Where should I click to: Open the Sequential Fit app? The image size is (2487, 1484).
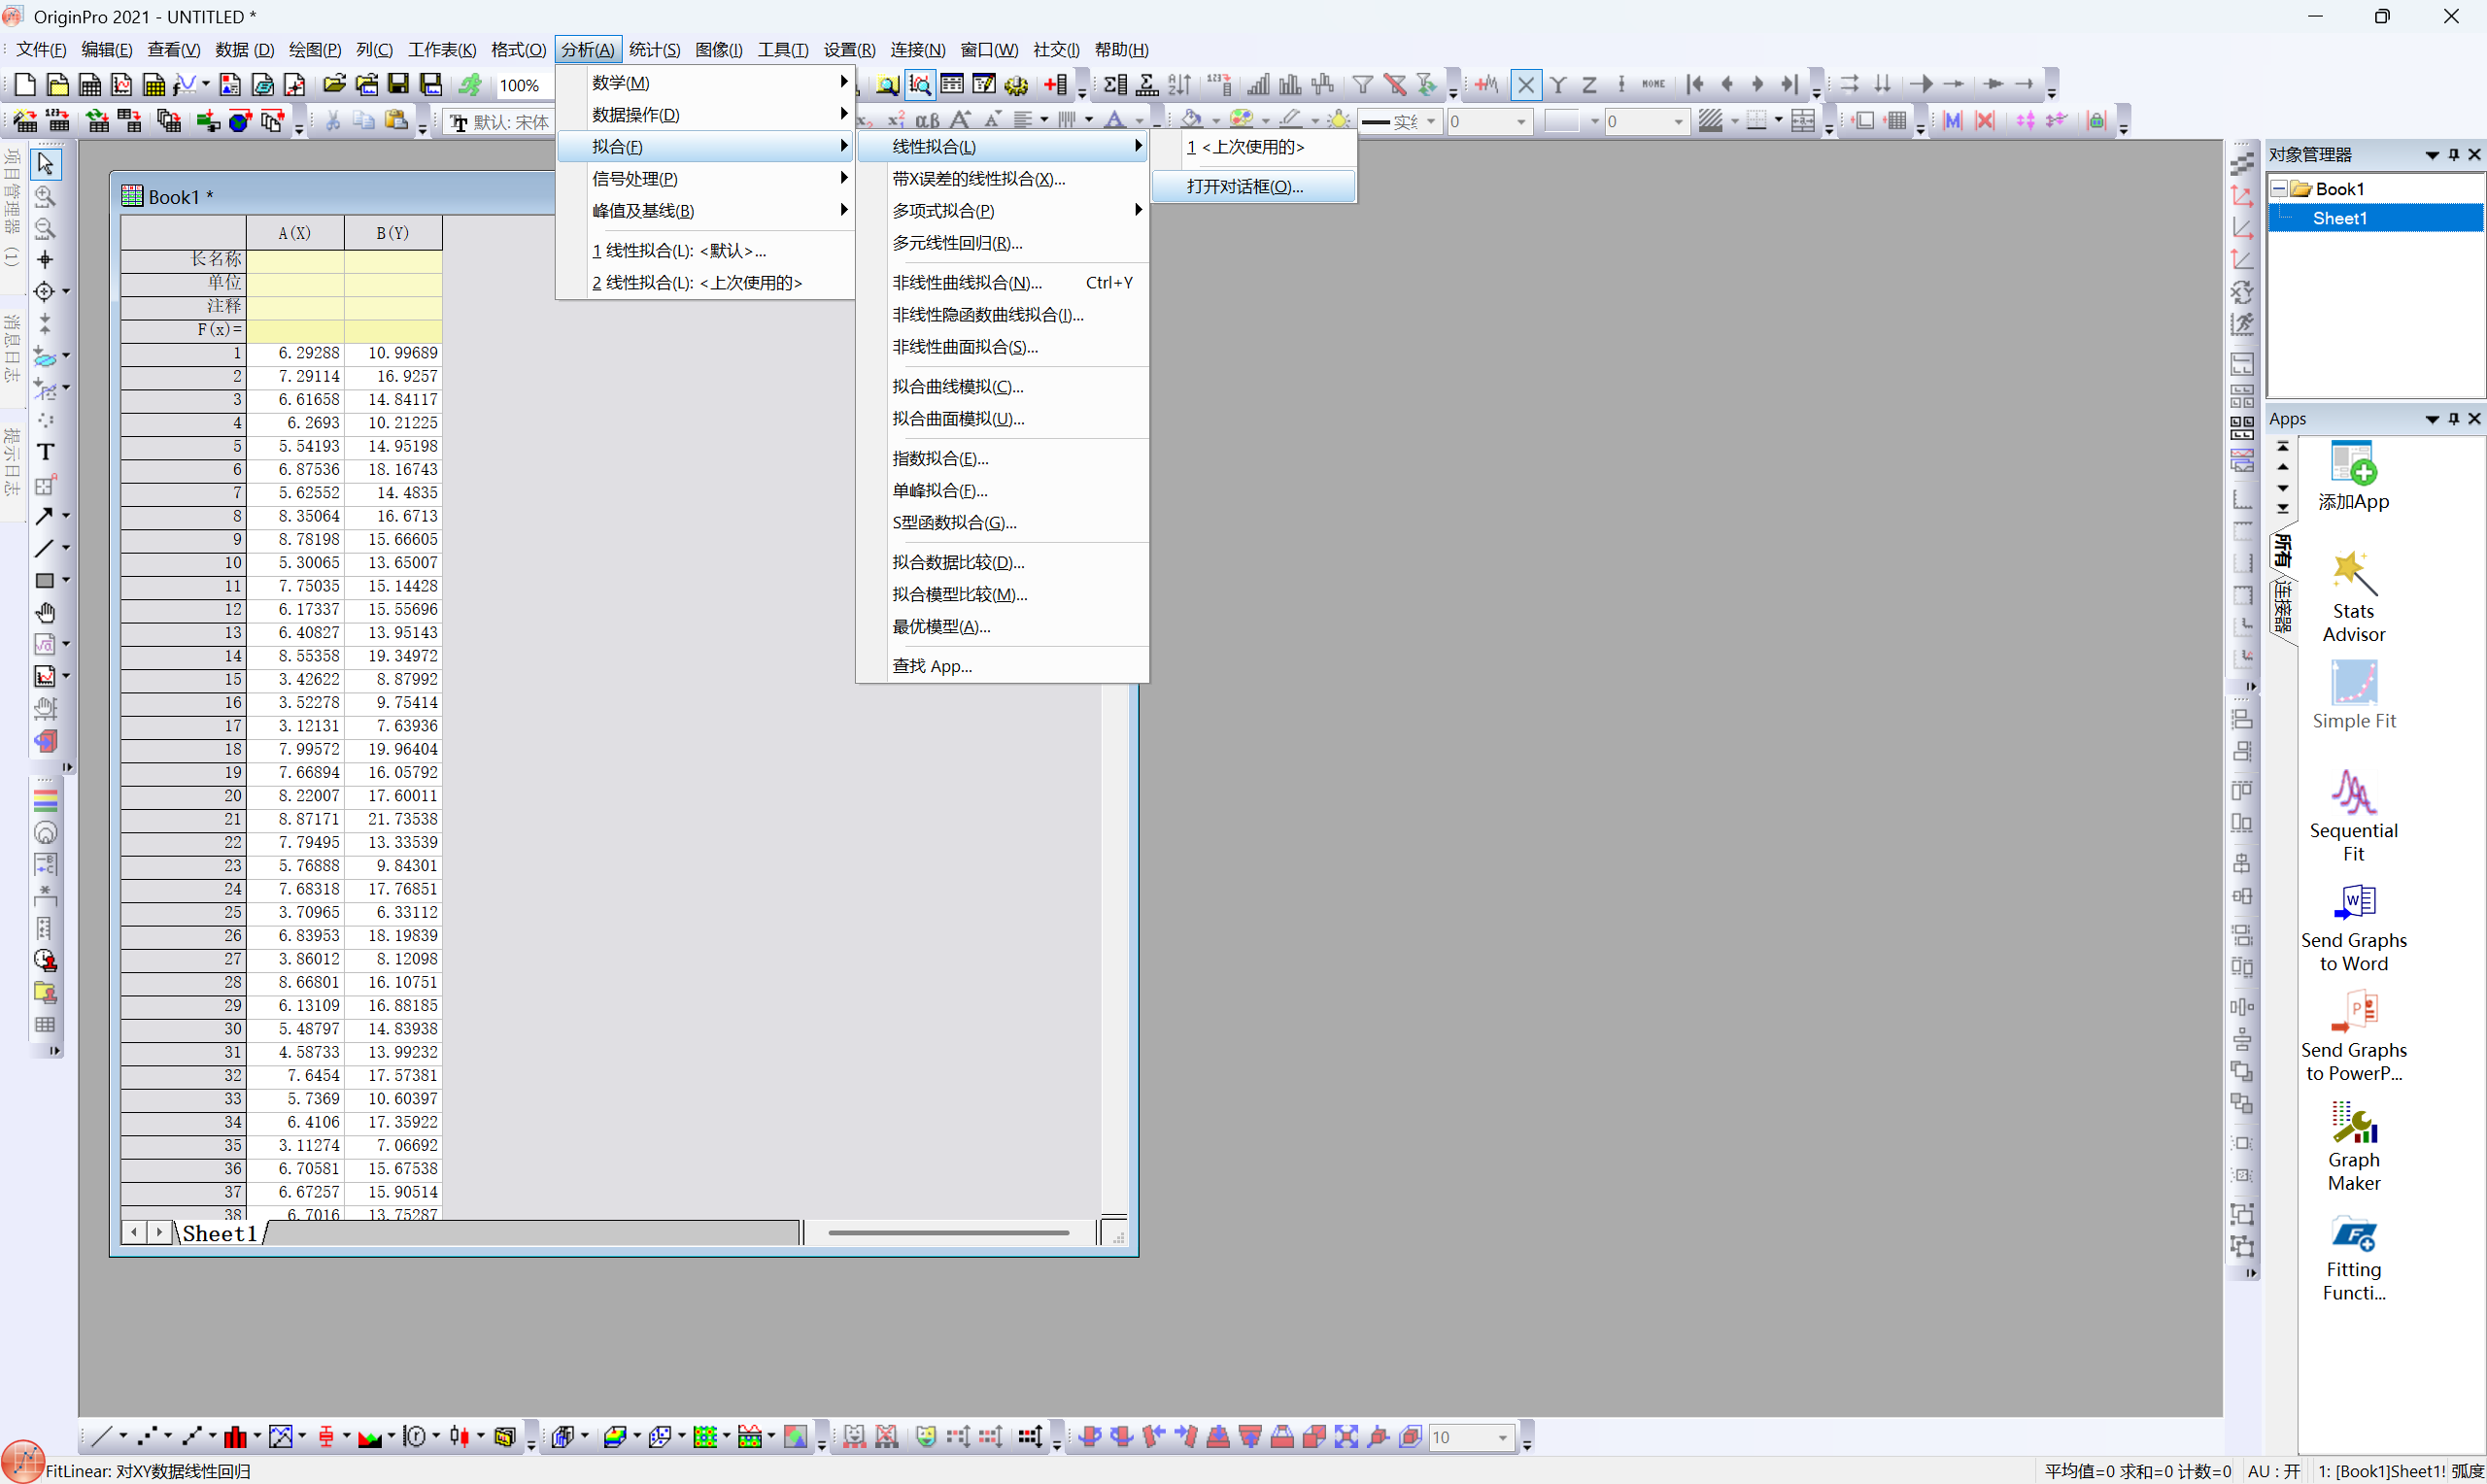click(2353, 816)
